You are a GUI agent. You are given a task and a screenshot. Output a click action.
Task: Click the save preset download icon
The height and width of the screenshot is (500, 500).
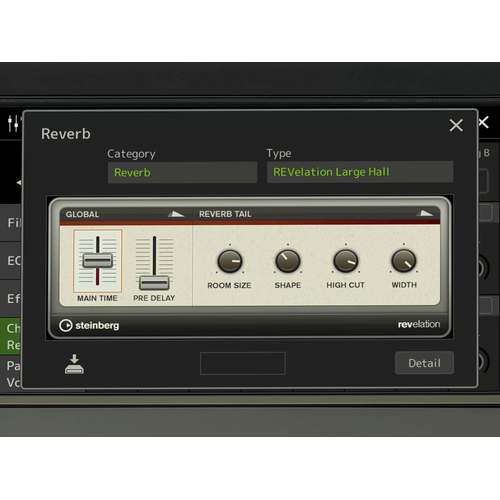point(74,364)
